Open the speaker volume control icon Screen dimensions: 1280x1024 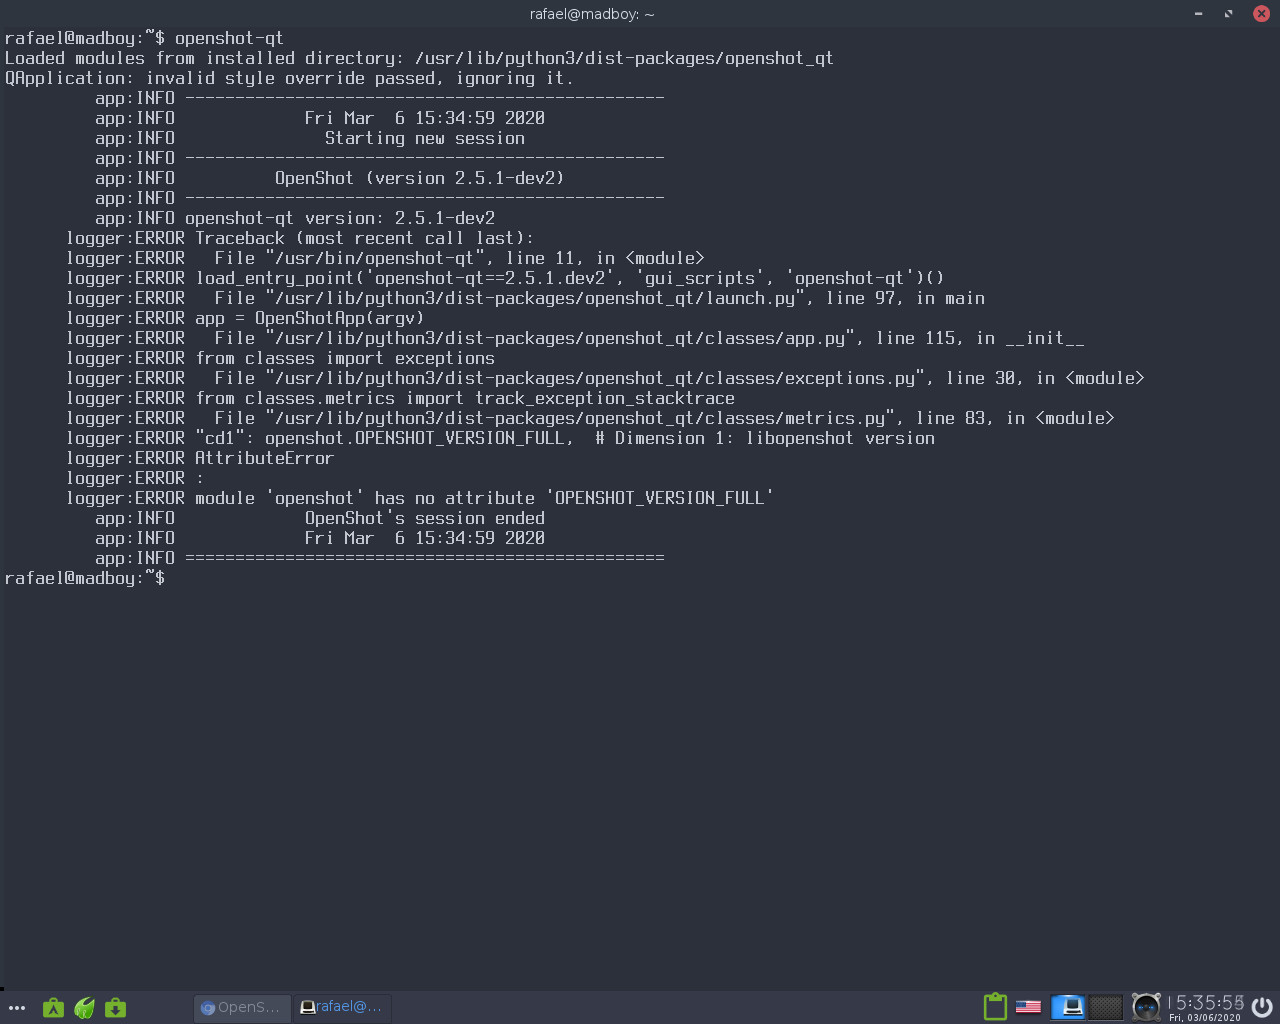[x=1146, y=1006]
